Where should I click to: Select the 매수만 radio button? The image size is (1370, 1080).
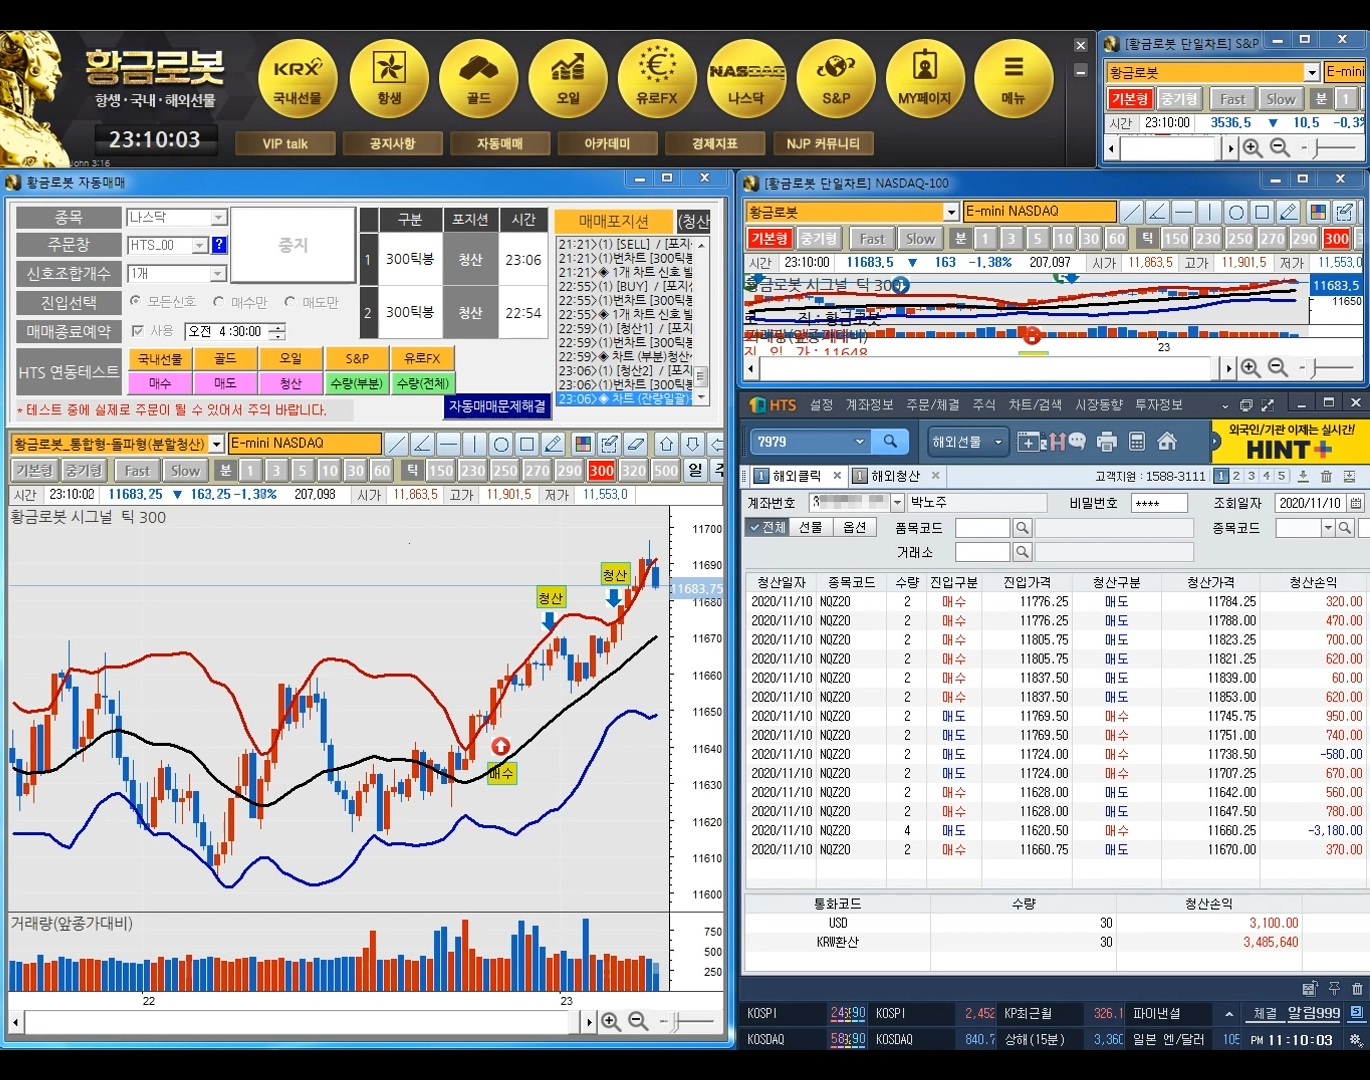(x=218, y=301)
